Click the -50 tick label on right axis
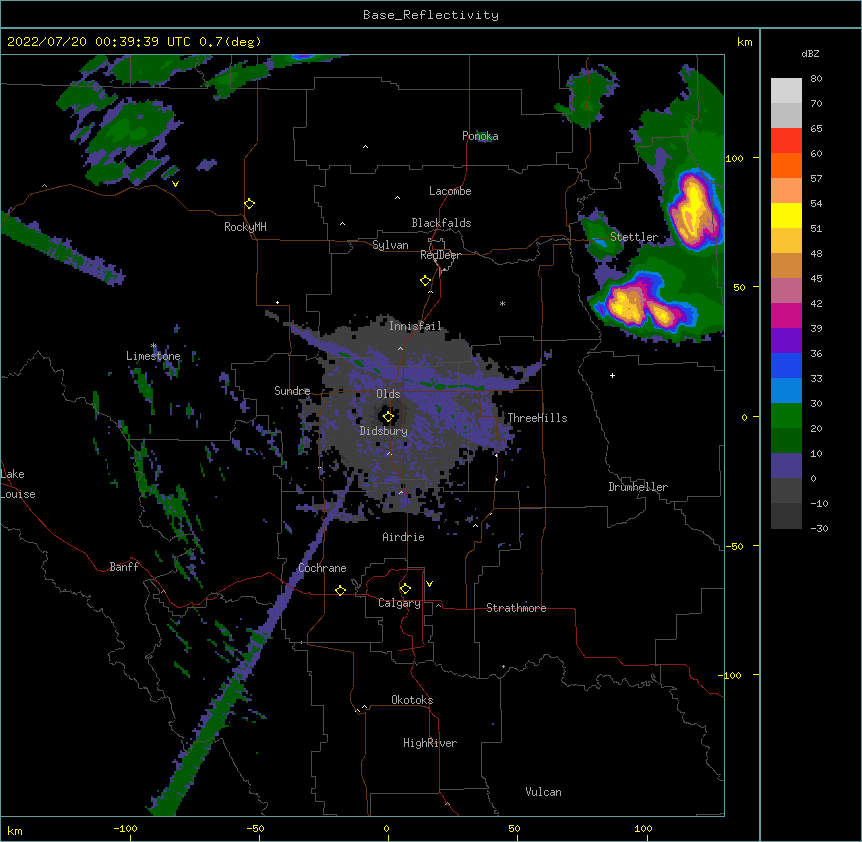Screen dimensions: 862x842 tap(734, 546)
